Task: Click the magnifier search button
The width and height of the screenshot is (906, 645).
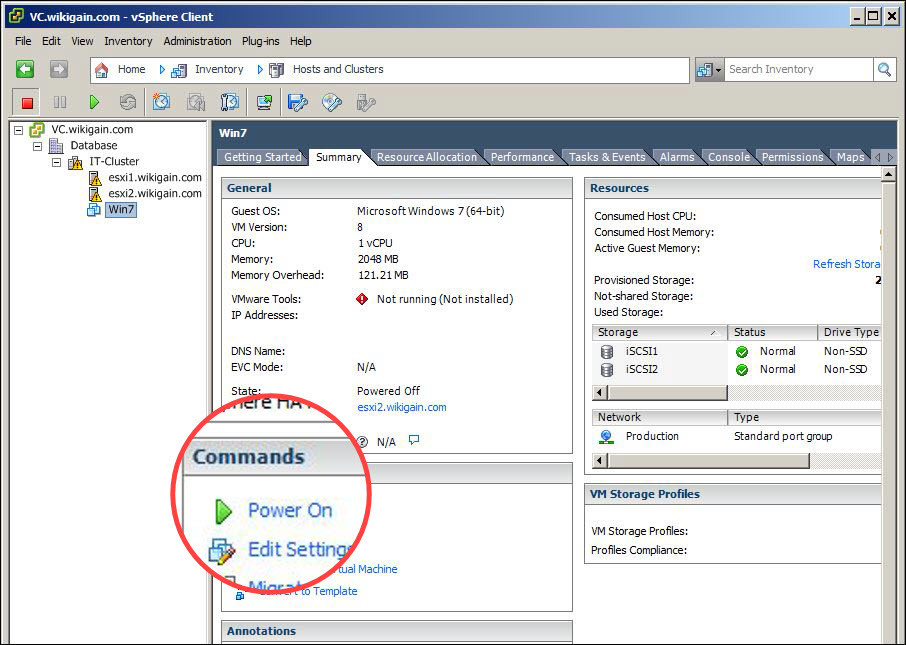Action: [x=884, y=70]
